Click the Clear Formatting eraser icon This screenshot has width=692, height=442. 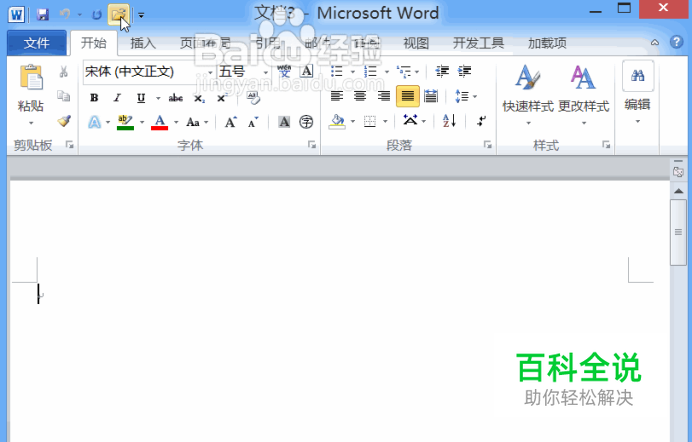tap(253, 97)
